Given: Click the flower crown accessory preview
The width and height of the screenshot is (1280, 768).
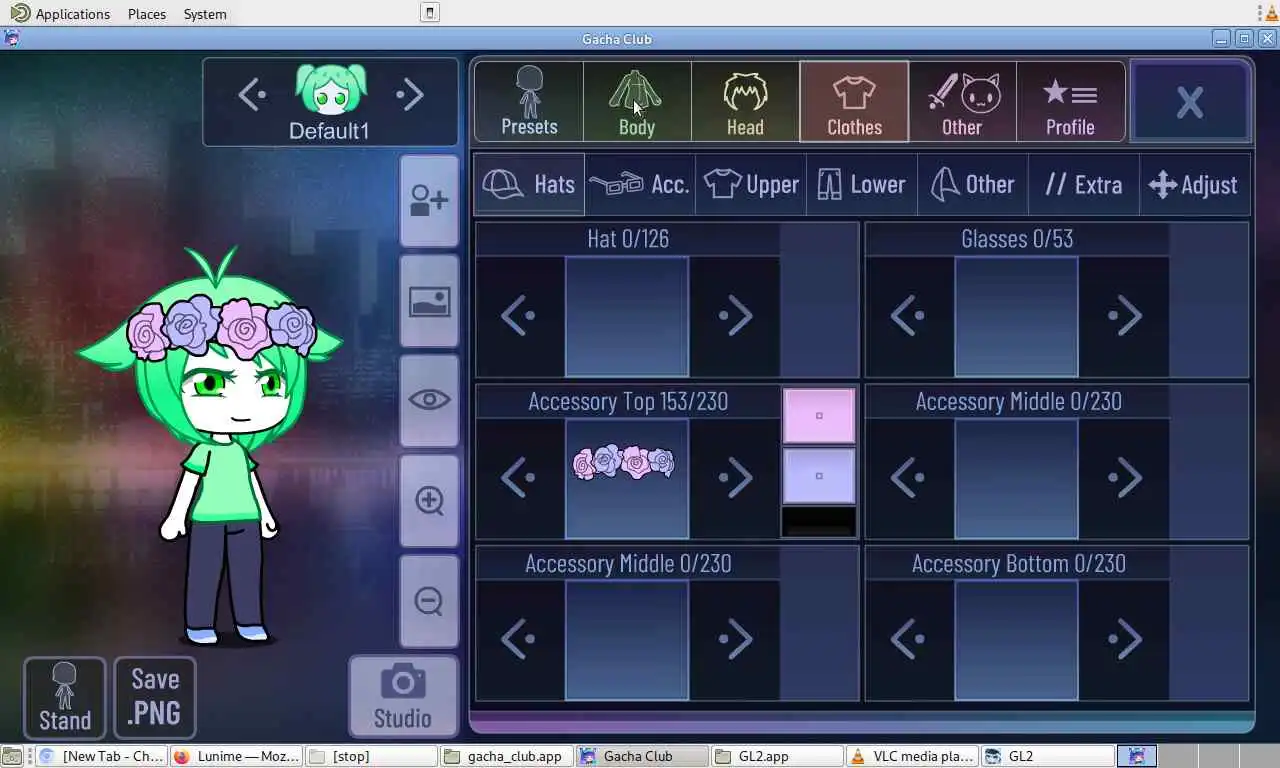Looking at the screenshot, I should pos(627,478).
